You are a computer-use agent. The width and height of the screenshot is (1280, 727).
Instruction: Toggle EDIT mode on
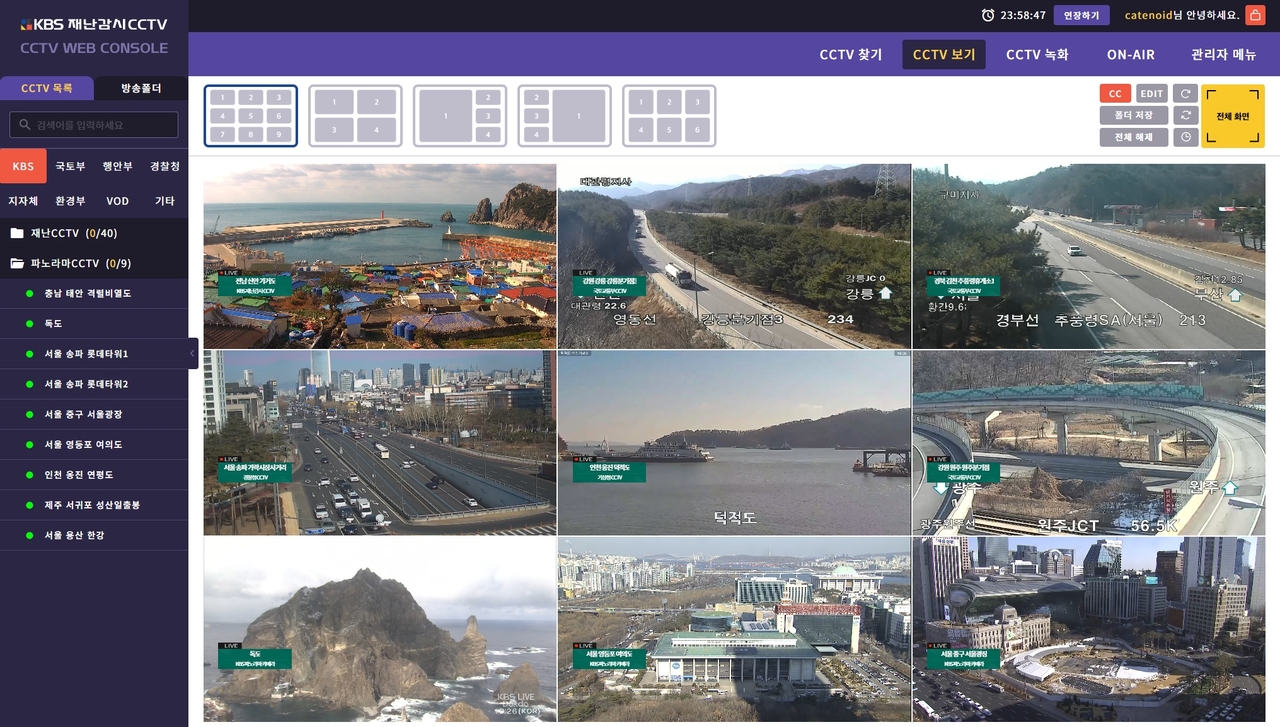point(1152,94)
